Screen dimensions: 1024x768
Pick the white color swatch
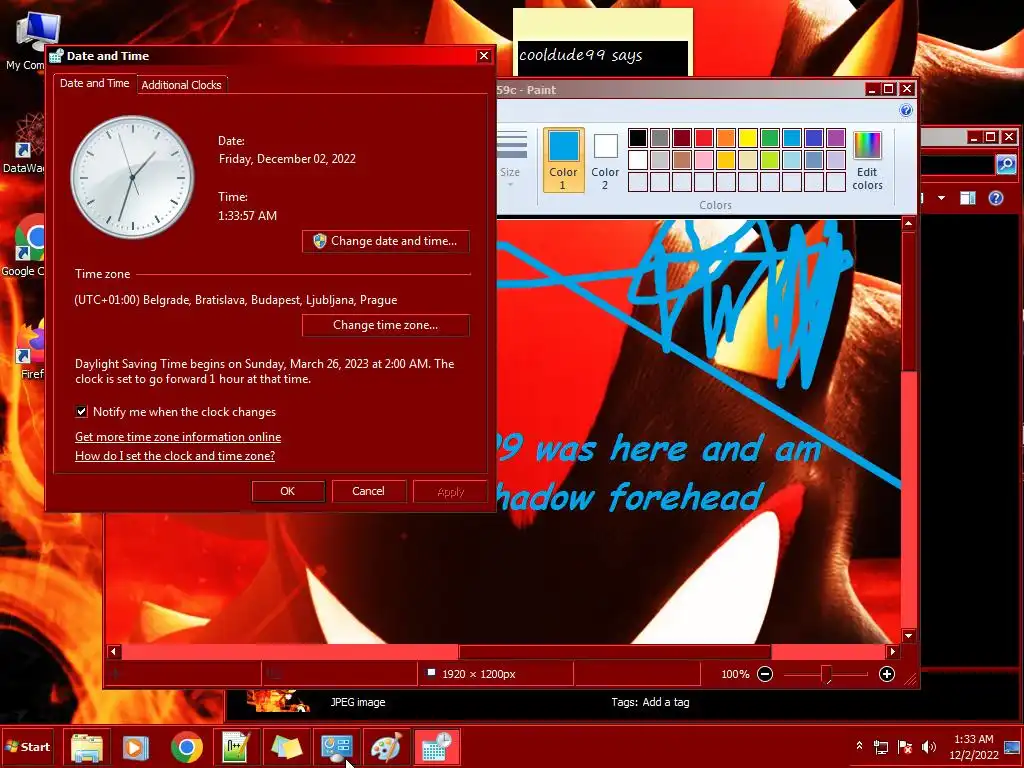pyautogui.click(x=638, y=159)
